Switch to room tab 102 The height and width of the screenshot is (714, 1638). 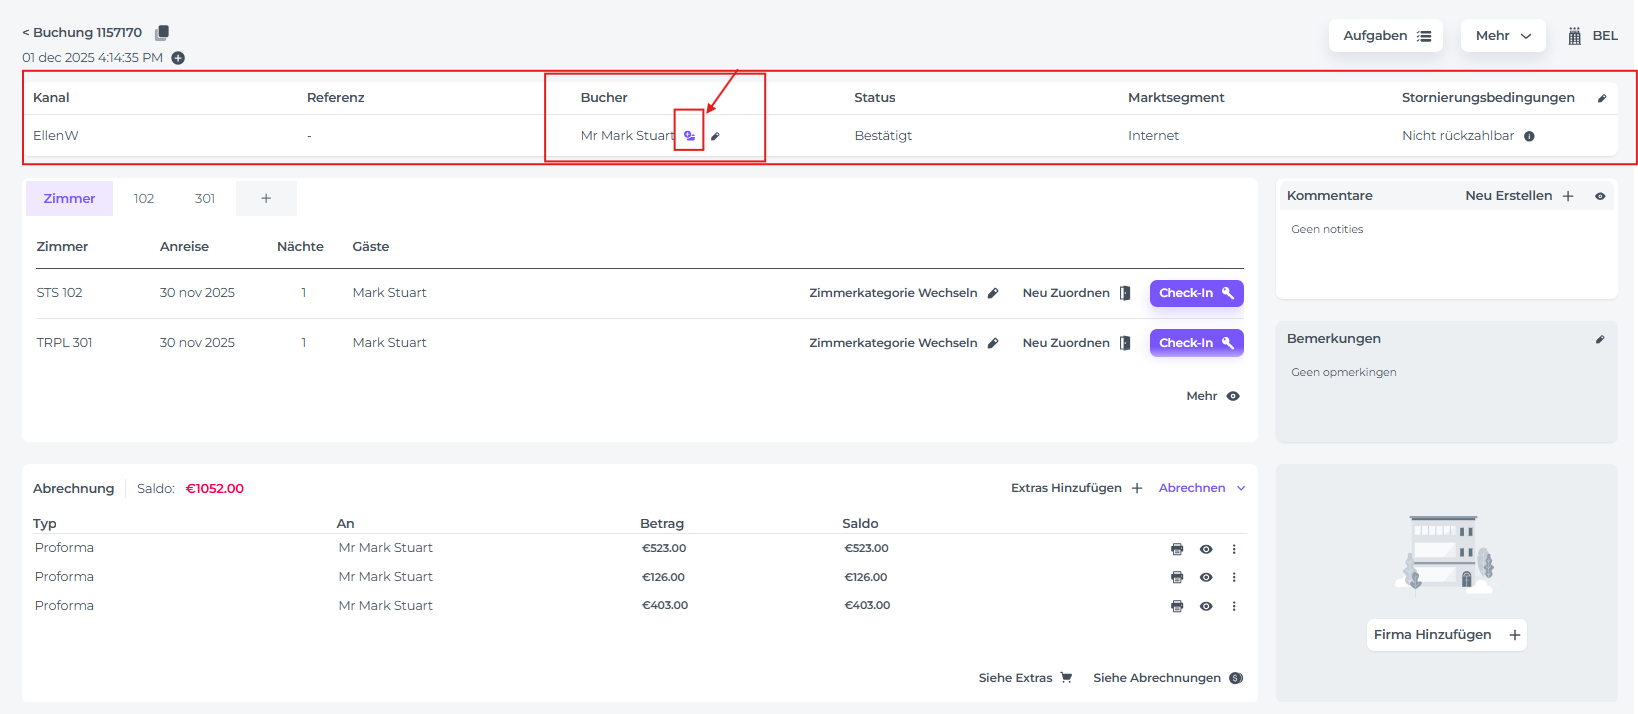[144, 198]
